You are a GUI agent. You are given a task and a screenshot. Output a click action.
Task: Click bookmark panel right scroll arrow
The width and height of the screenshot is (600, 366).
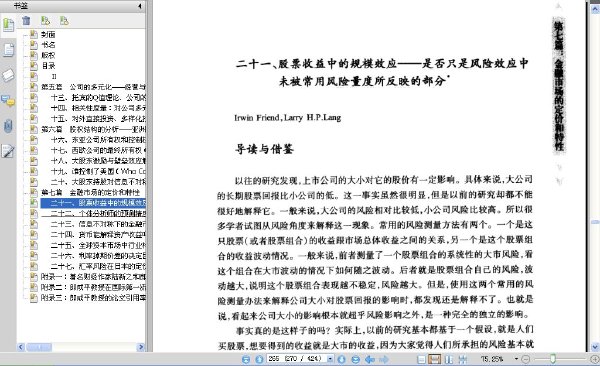(x=141, y=347)
